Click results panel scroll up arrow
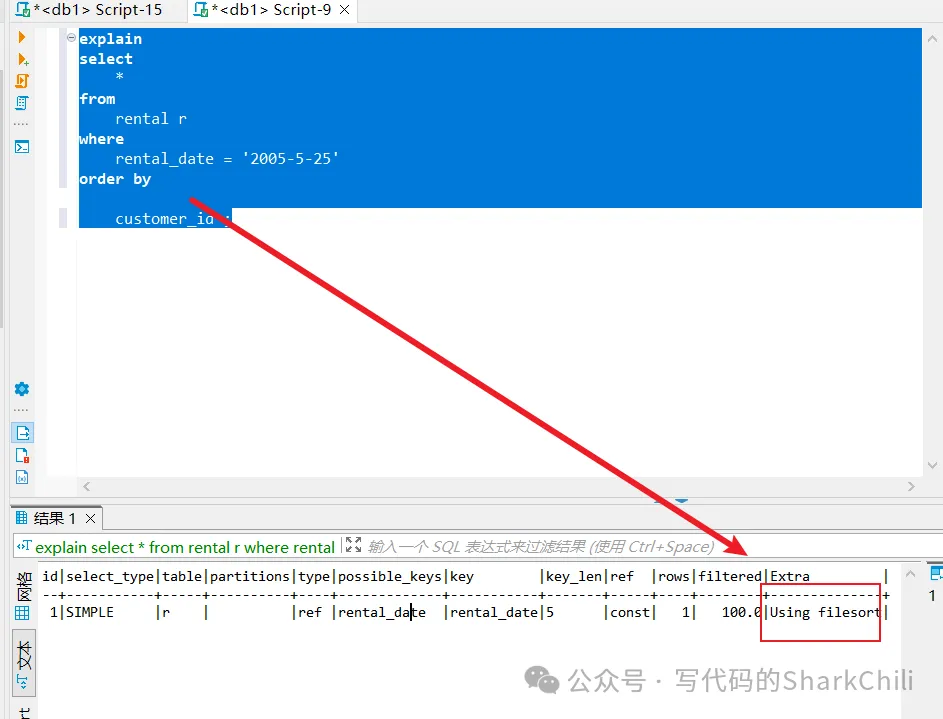Viewport: 943px width, 719px height. pyautogui.click(x=911, y=574)
